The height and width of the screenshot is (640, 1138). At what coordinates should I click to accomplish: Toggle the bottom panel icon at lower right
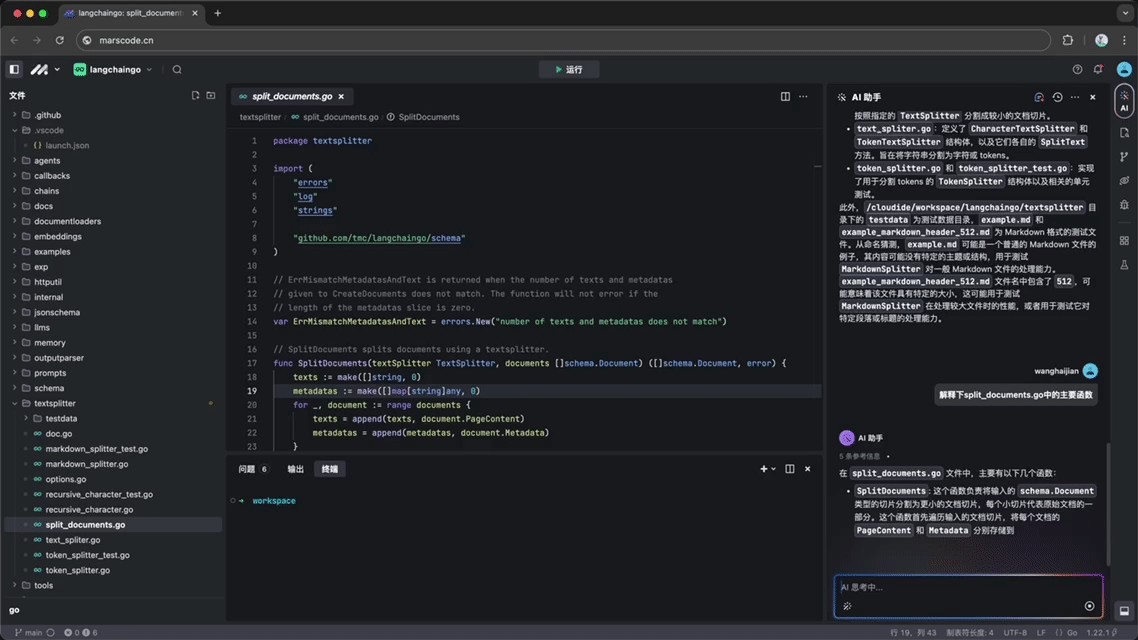pyautogui.click(x=1124, y=611)
